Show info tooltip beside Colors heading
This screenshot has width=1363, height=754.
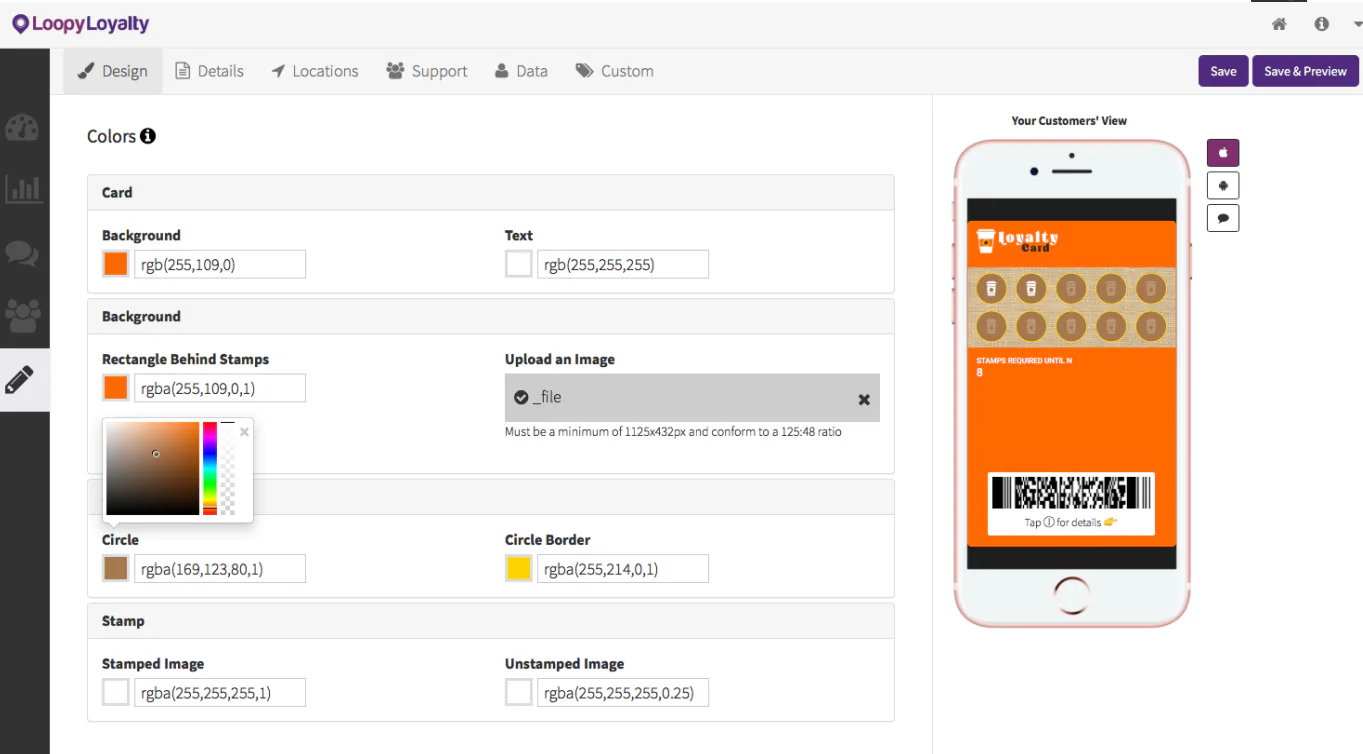(x=148, y=136)
